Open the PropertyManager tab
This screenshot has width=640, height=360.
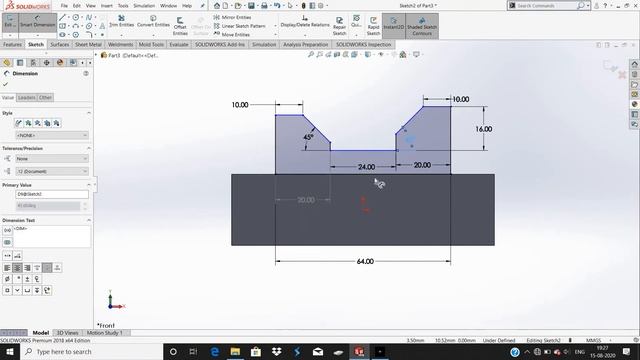click(20, 62)
